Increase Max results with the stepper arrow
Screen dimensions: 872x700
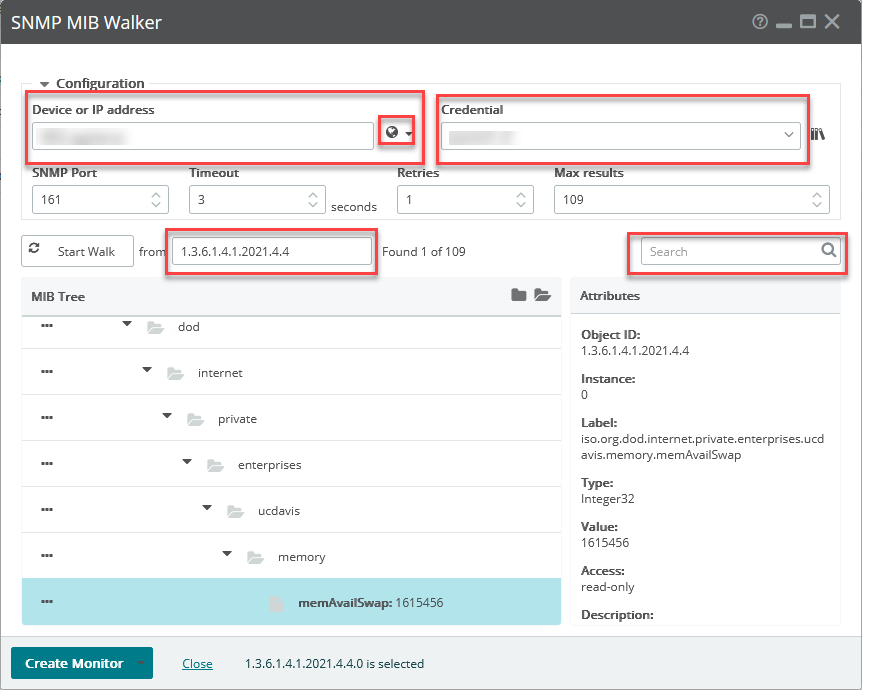coord(817,194)
